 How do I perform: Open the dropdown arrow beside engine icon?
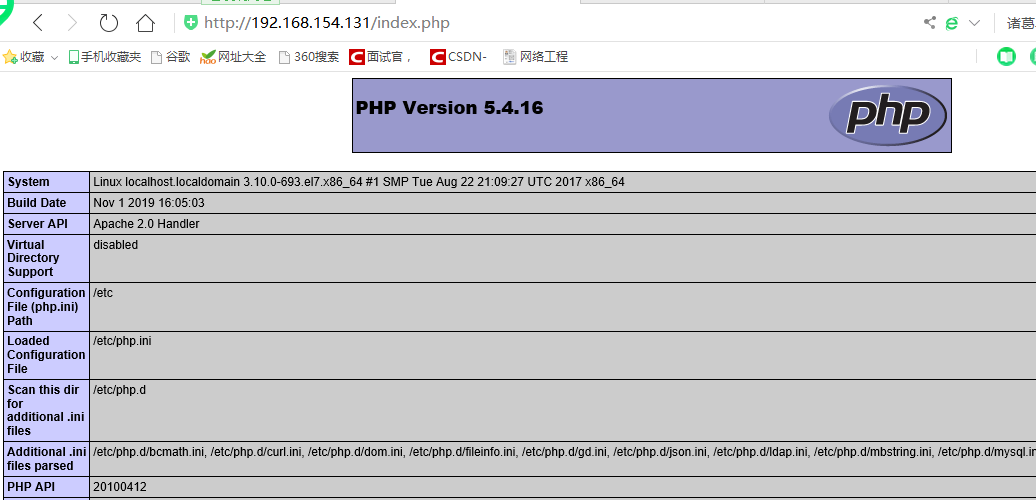(x=974, y=23)
